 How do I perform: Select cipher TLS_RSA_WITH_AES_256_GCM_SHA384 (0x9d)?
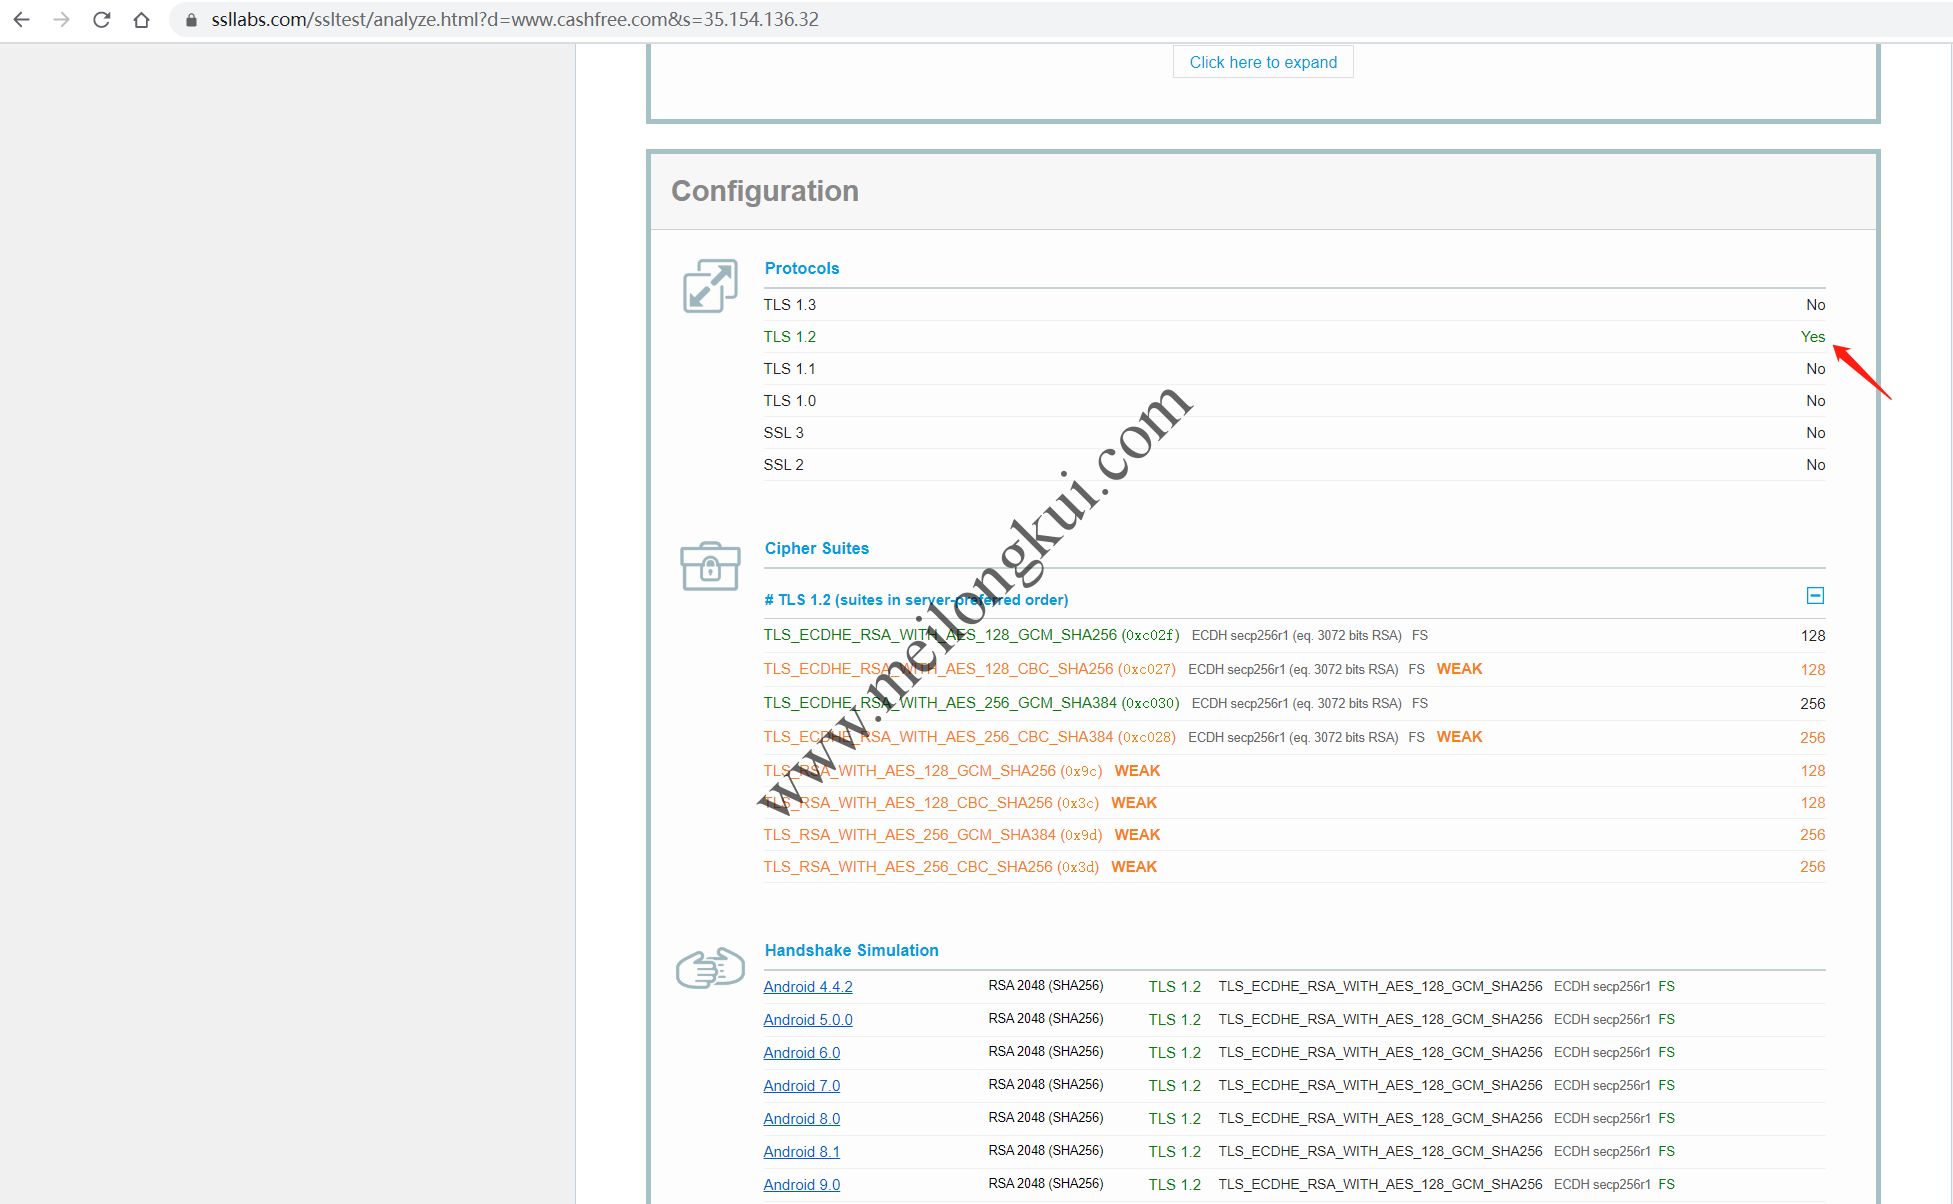coord(933,835)
